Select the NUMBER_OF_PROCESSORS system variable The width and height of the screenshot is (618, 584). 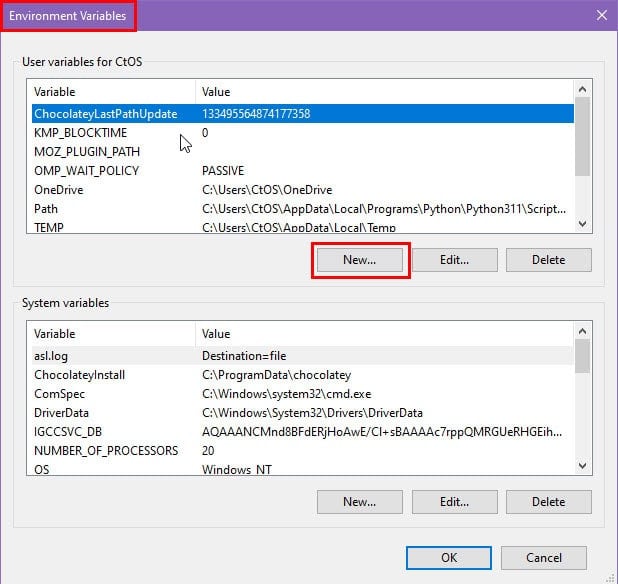coord(303,450)
